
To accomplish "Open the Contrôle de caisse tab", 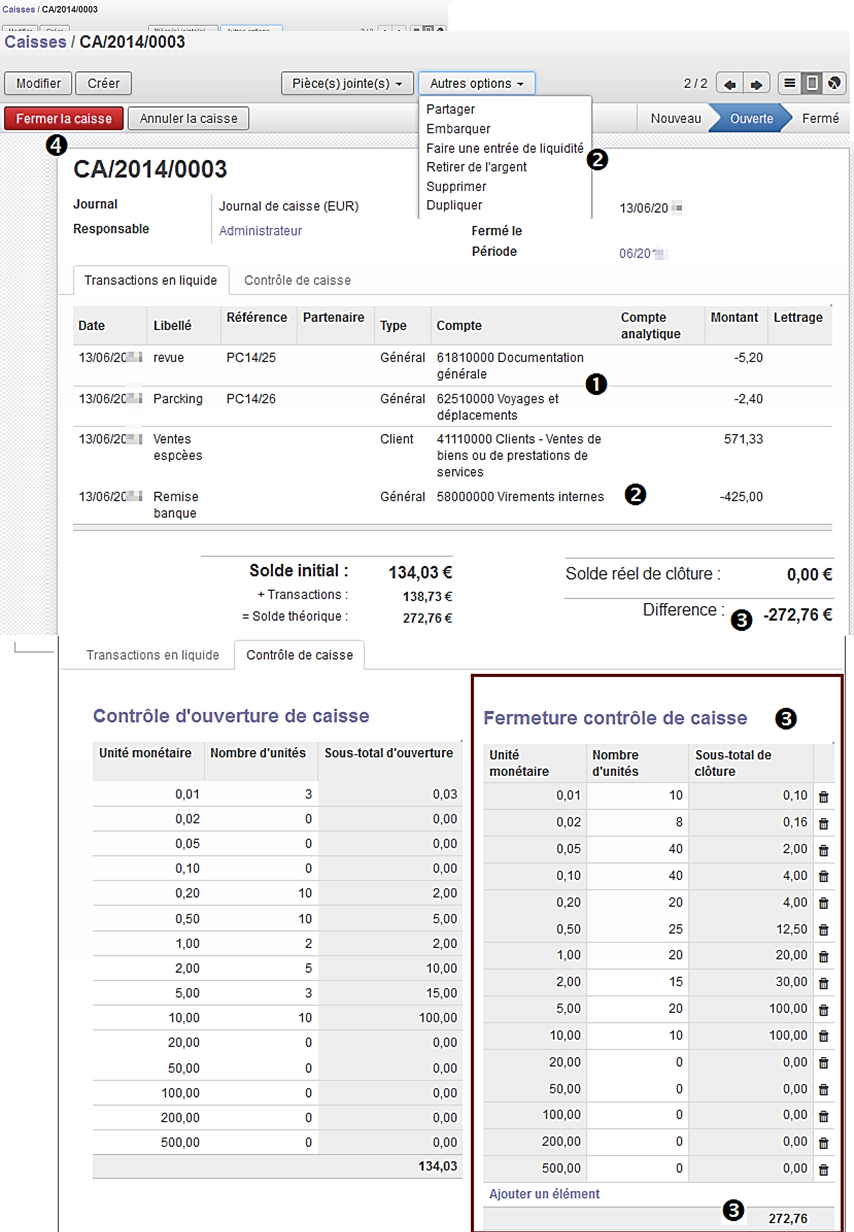I will [x=297, y=281].
